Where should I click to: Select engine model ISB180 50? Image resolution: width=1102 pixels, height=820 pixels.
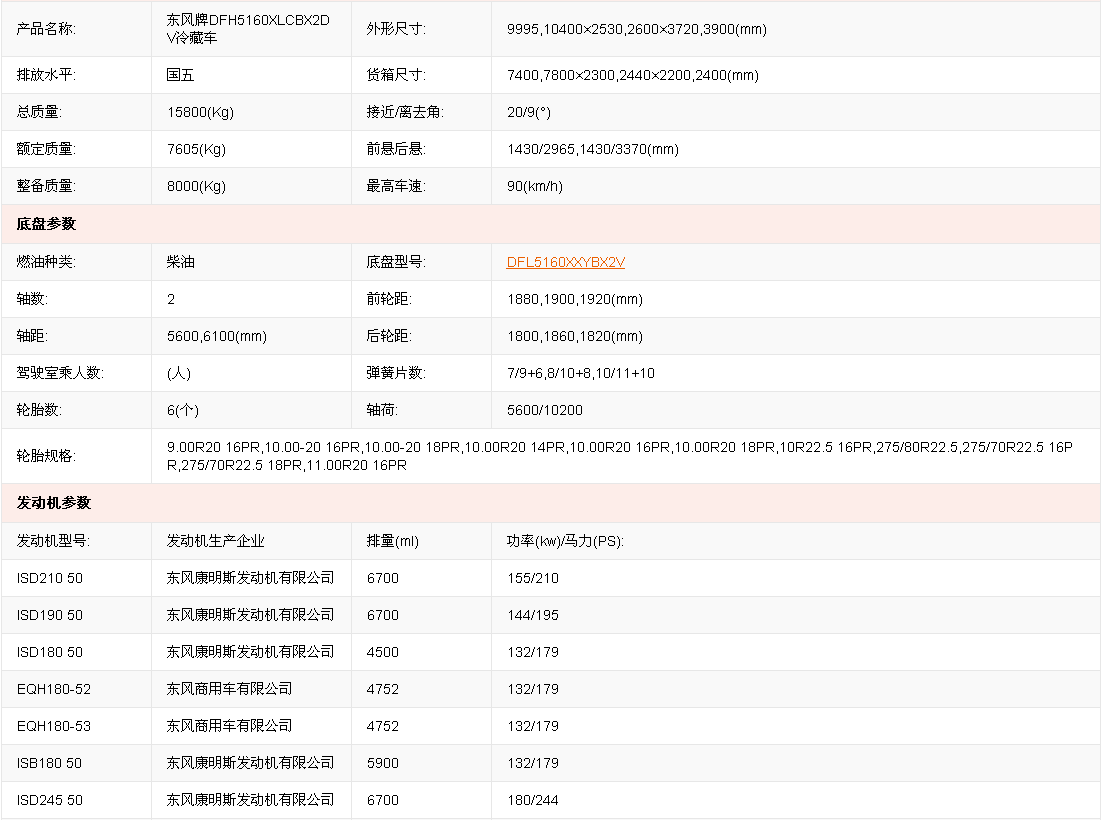[49, 763]
